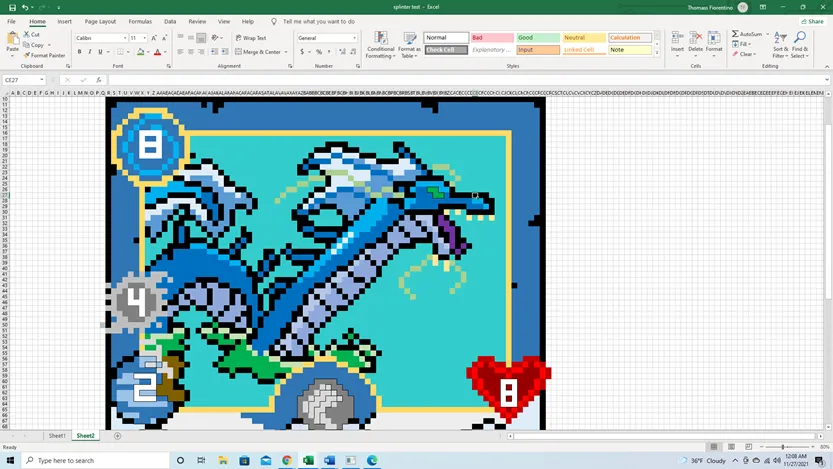The image size is (833, 469).
Task: Save the workbook from quick access toolbar
Action: pos(12,7)
